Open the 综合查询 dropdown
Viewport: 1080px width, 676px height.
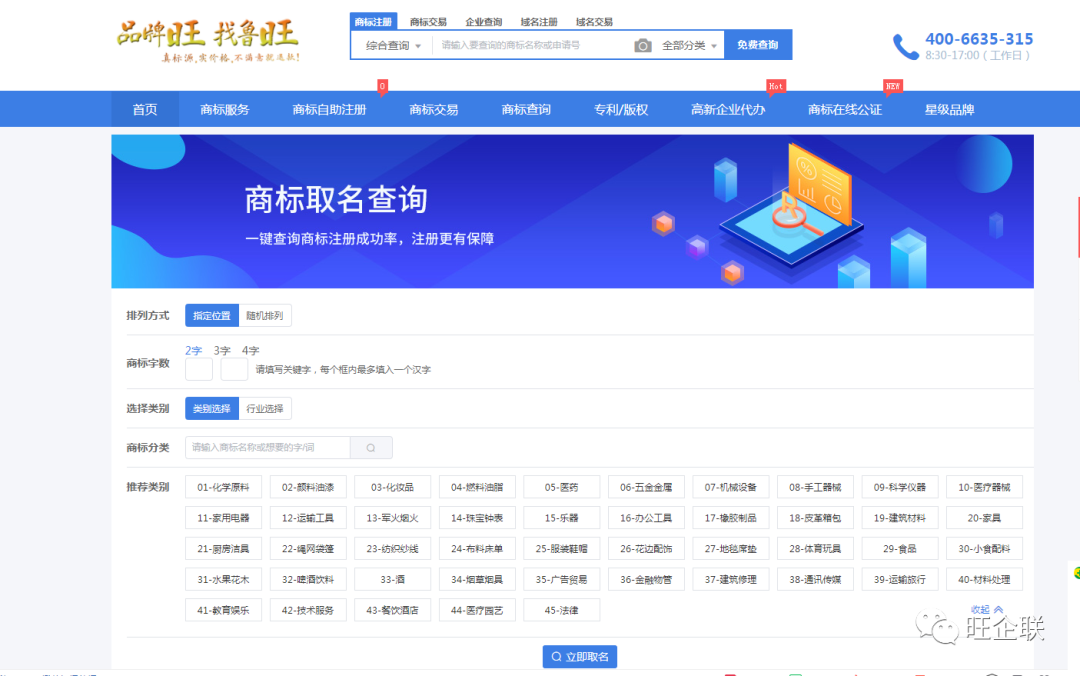click(391, 45)
